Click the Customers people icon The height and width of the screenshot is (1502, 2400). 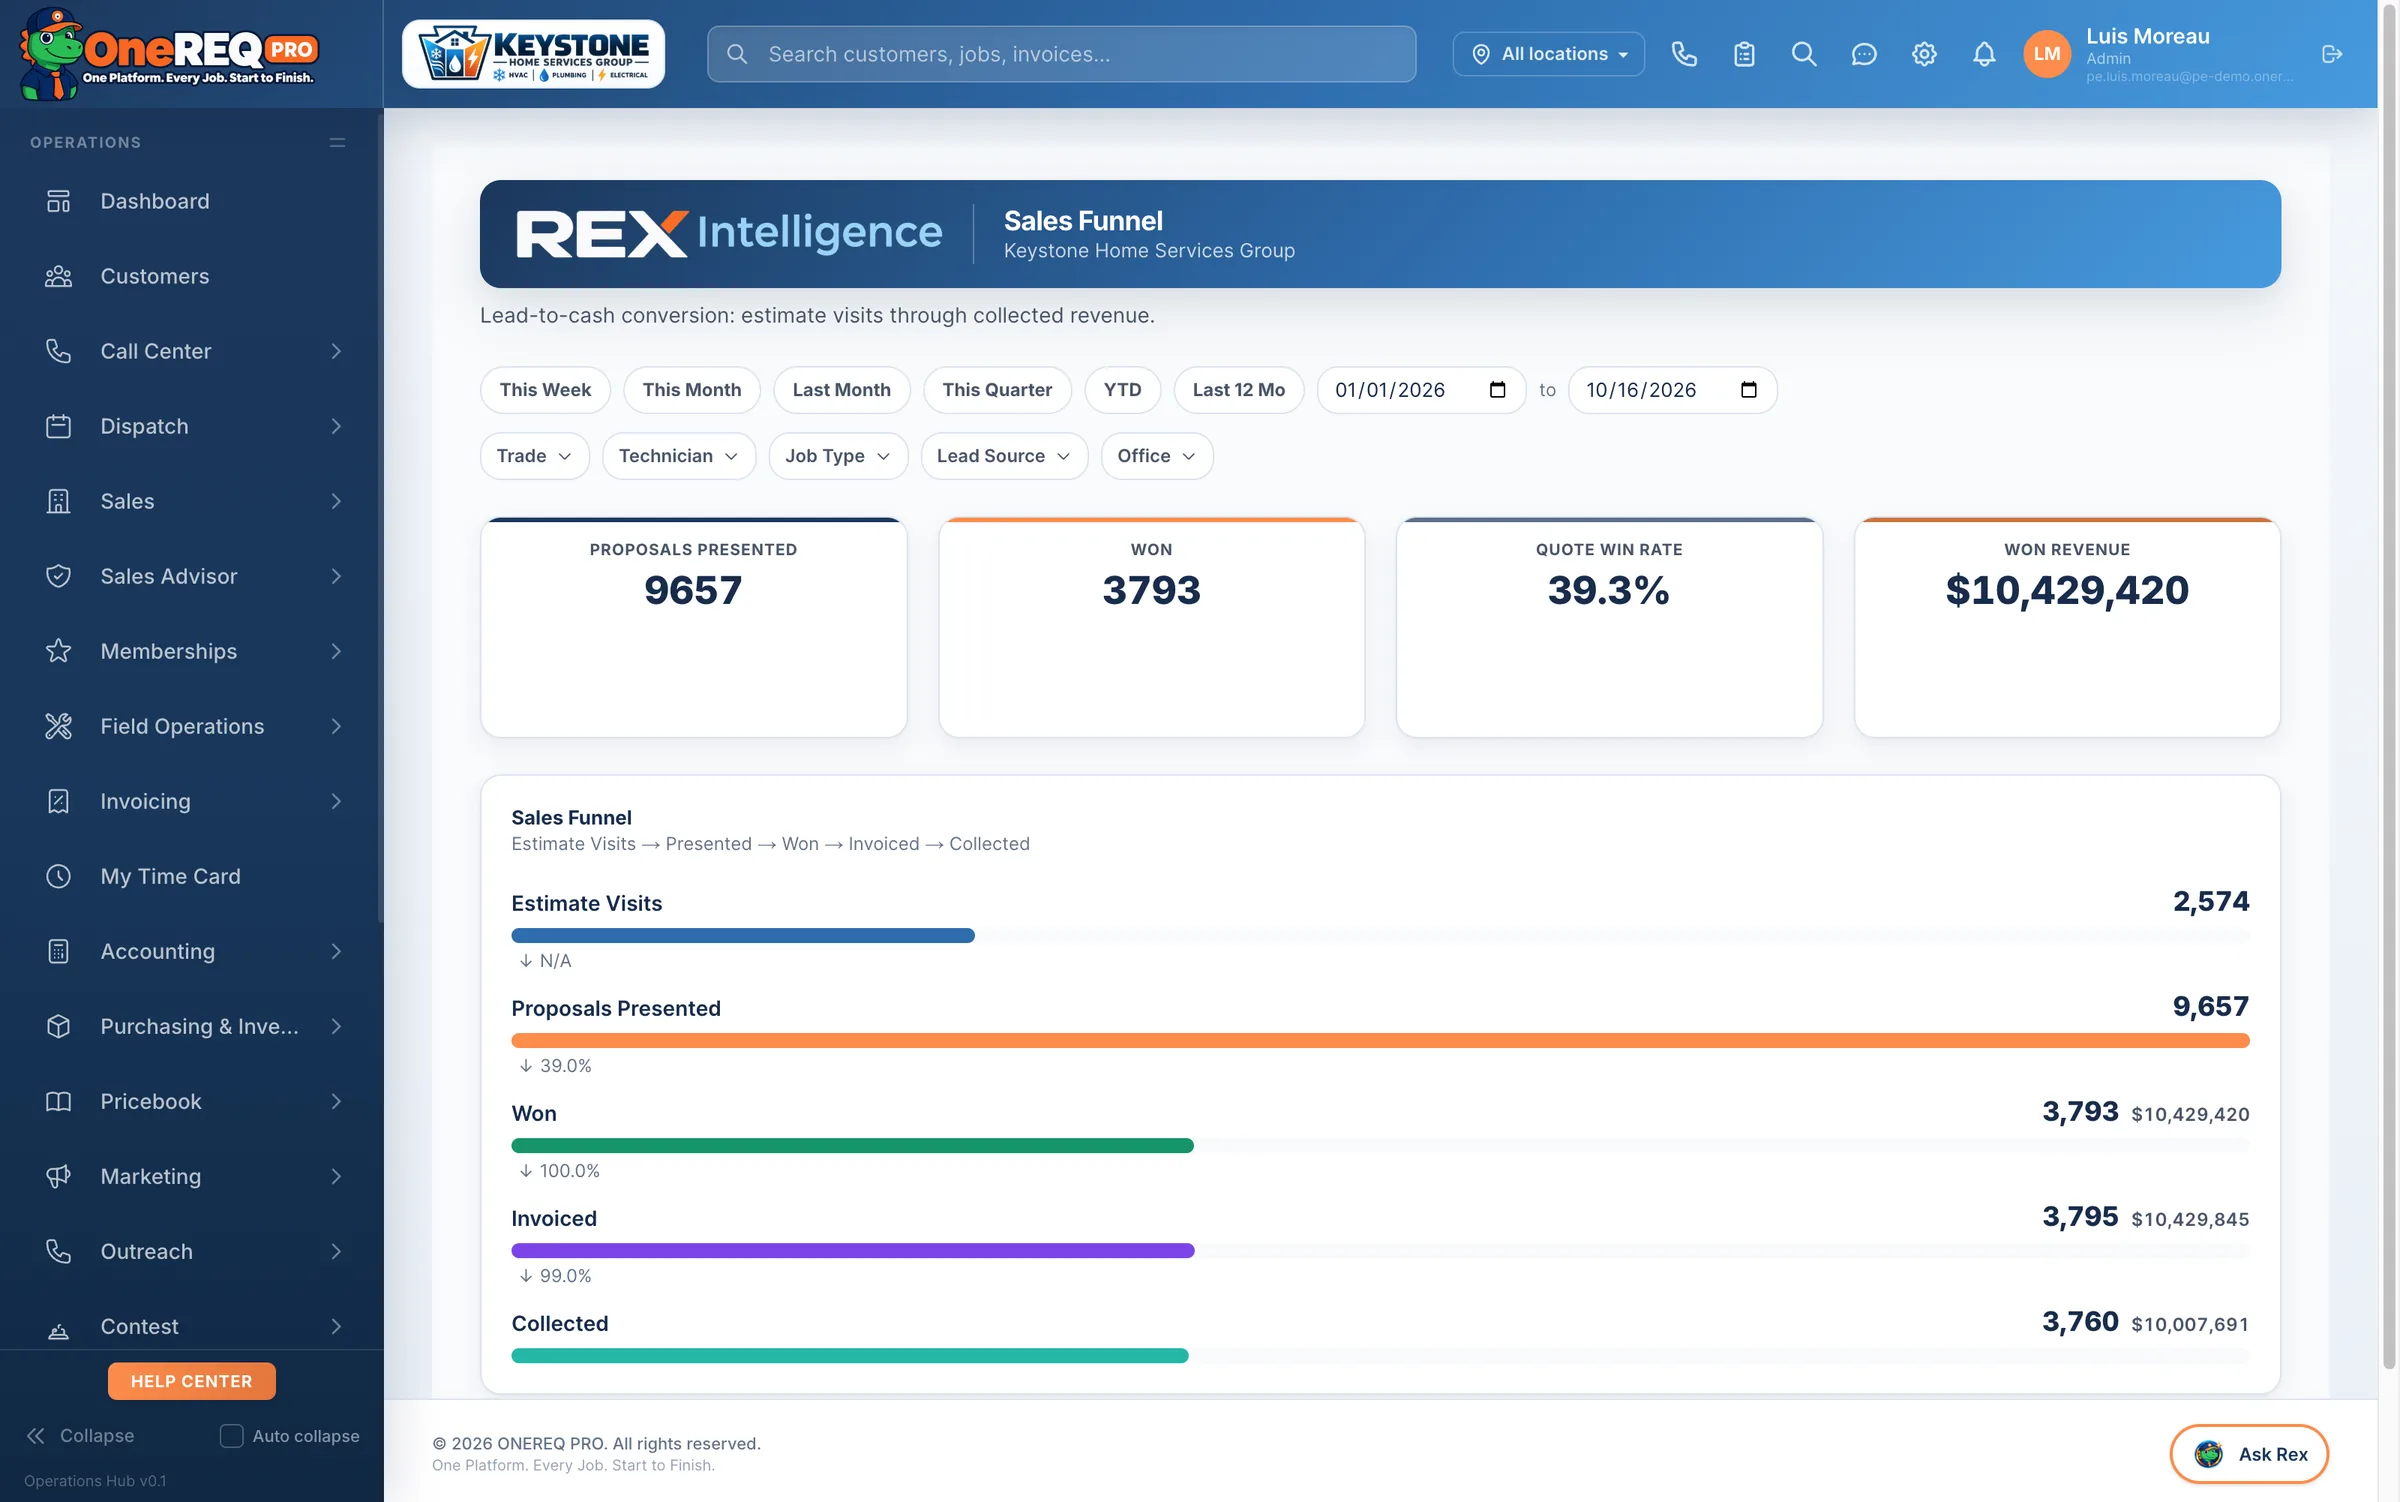(x=59, y=276)
